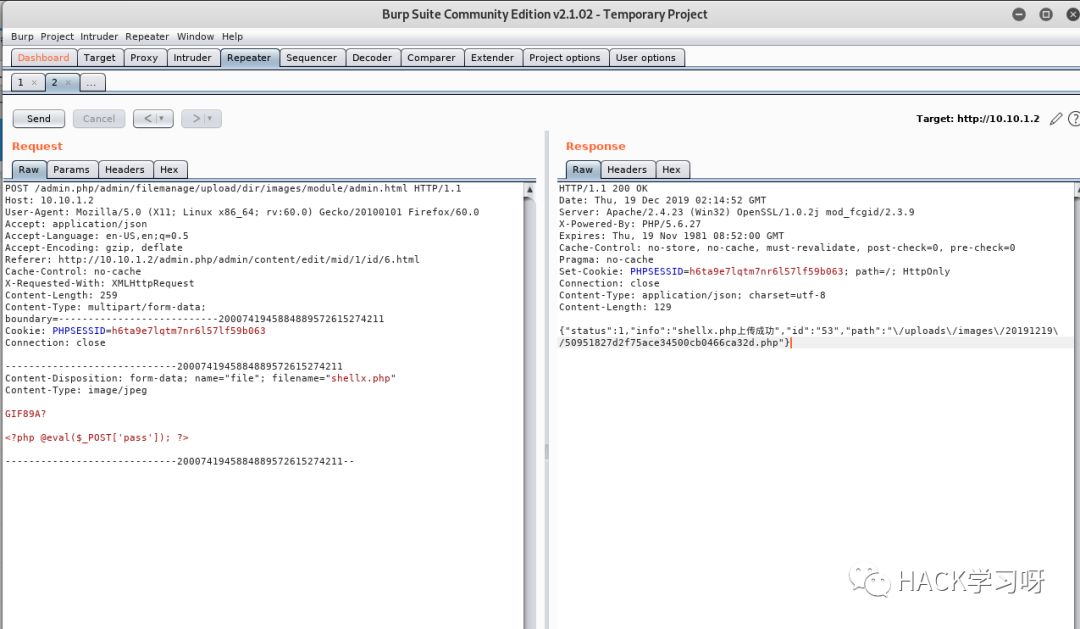
Task: Open forward history dropdown arrow
Action: 211,118
